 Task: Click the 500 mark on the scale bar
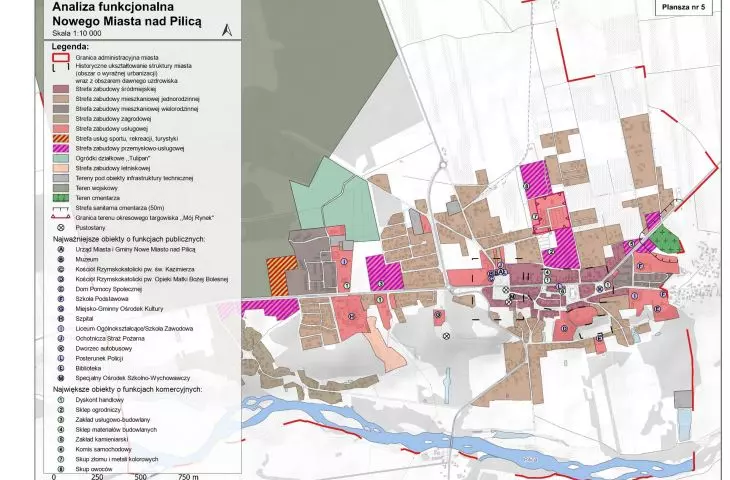(x=141, y=477)
